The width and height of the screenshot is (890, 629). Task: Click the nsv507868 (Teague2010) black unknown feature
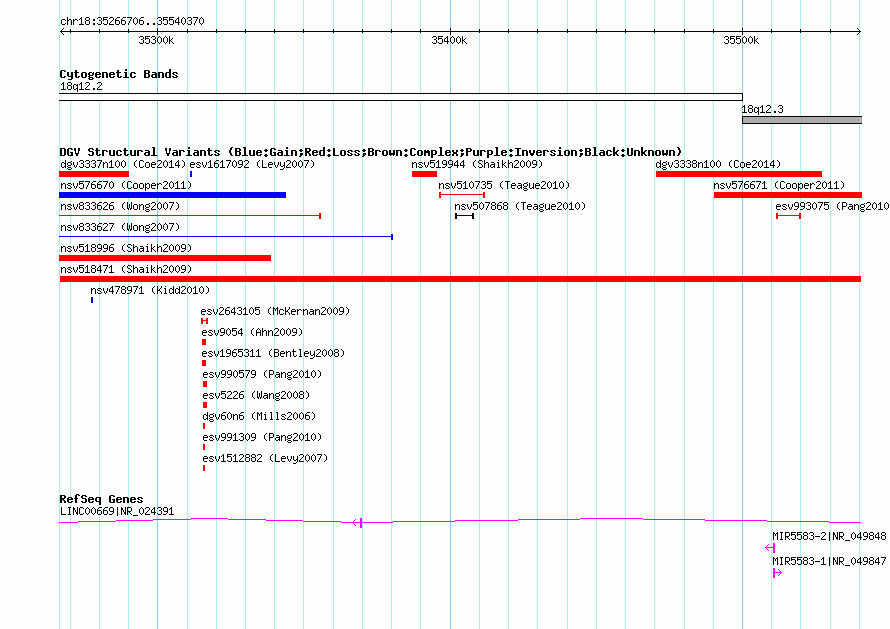click(464, 216)
